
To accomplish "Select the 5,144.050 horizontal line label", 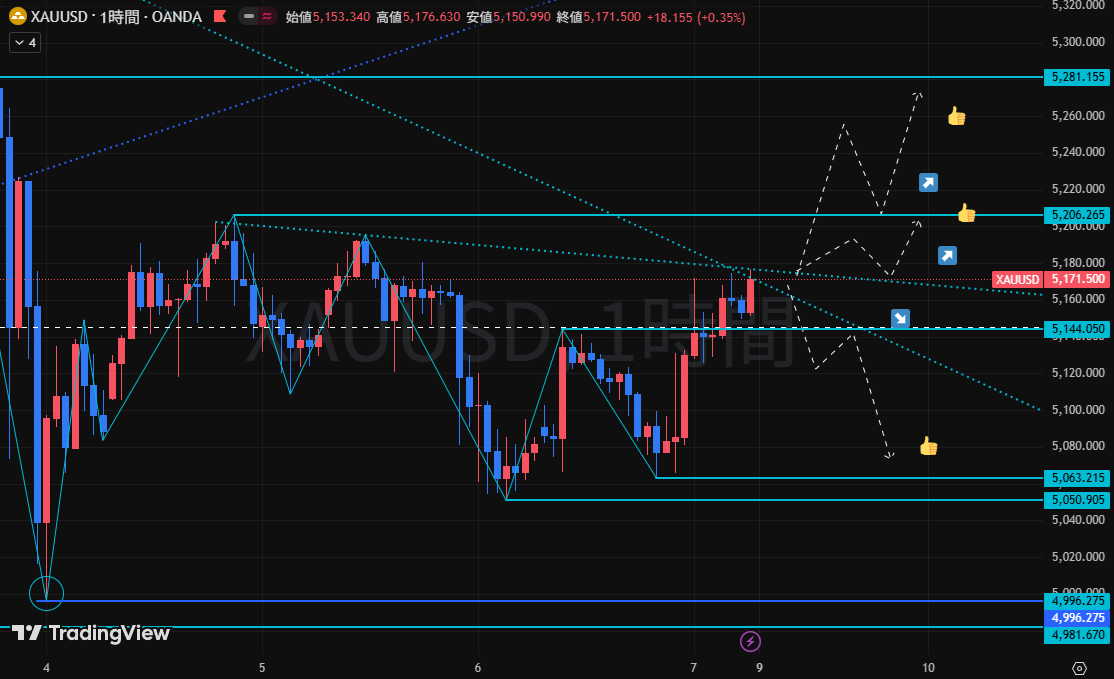I will 1076,329.
